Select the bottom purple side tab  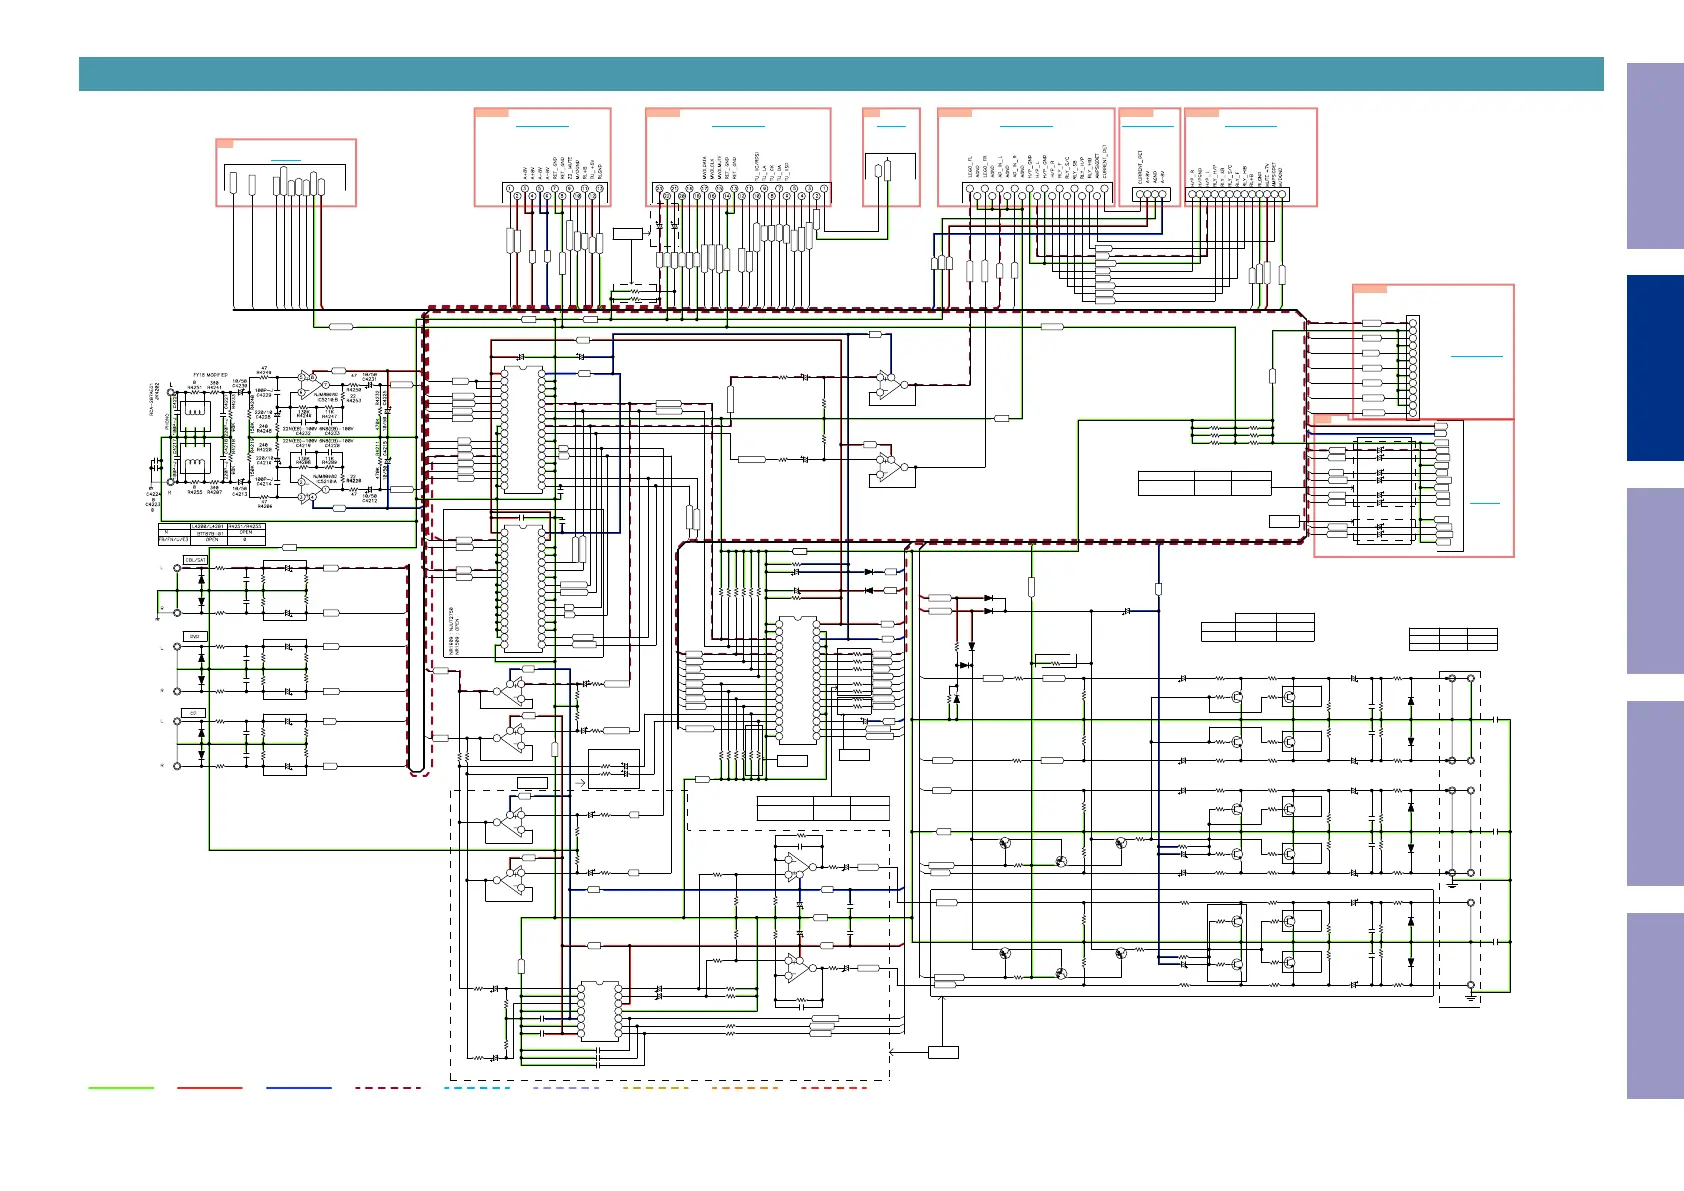(x=1654, y=1005)
